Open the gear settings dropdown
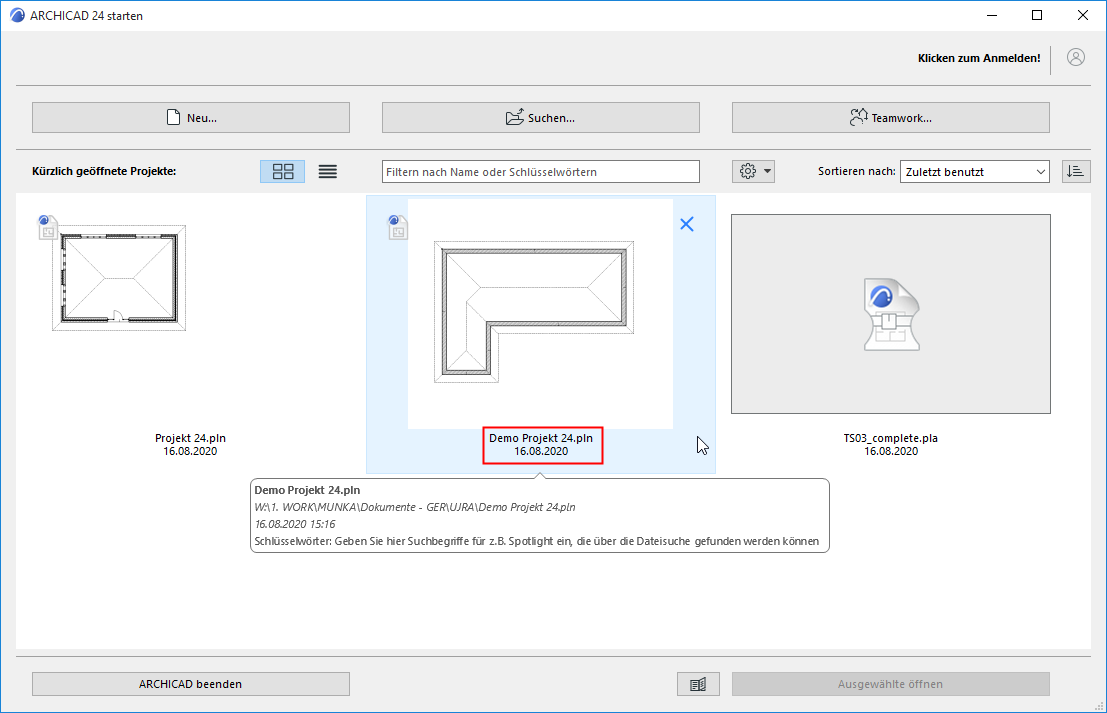Image resolution: width=1107 pixels, height=713 pixels. [753, 172]
